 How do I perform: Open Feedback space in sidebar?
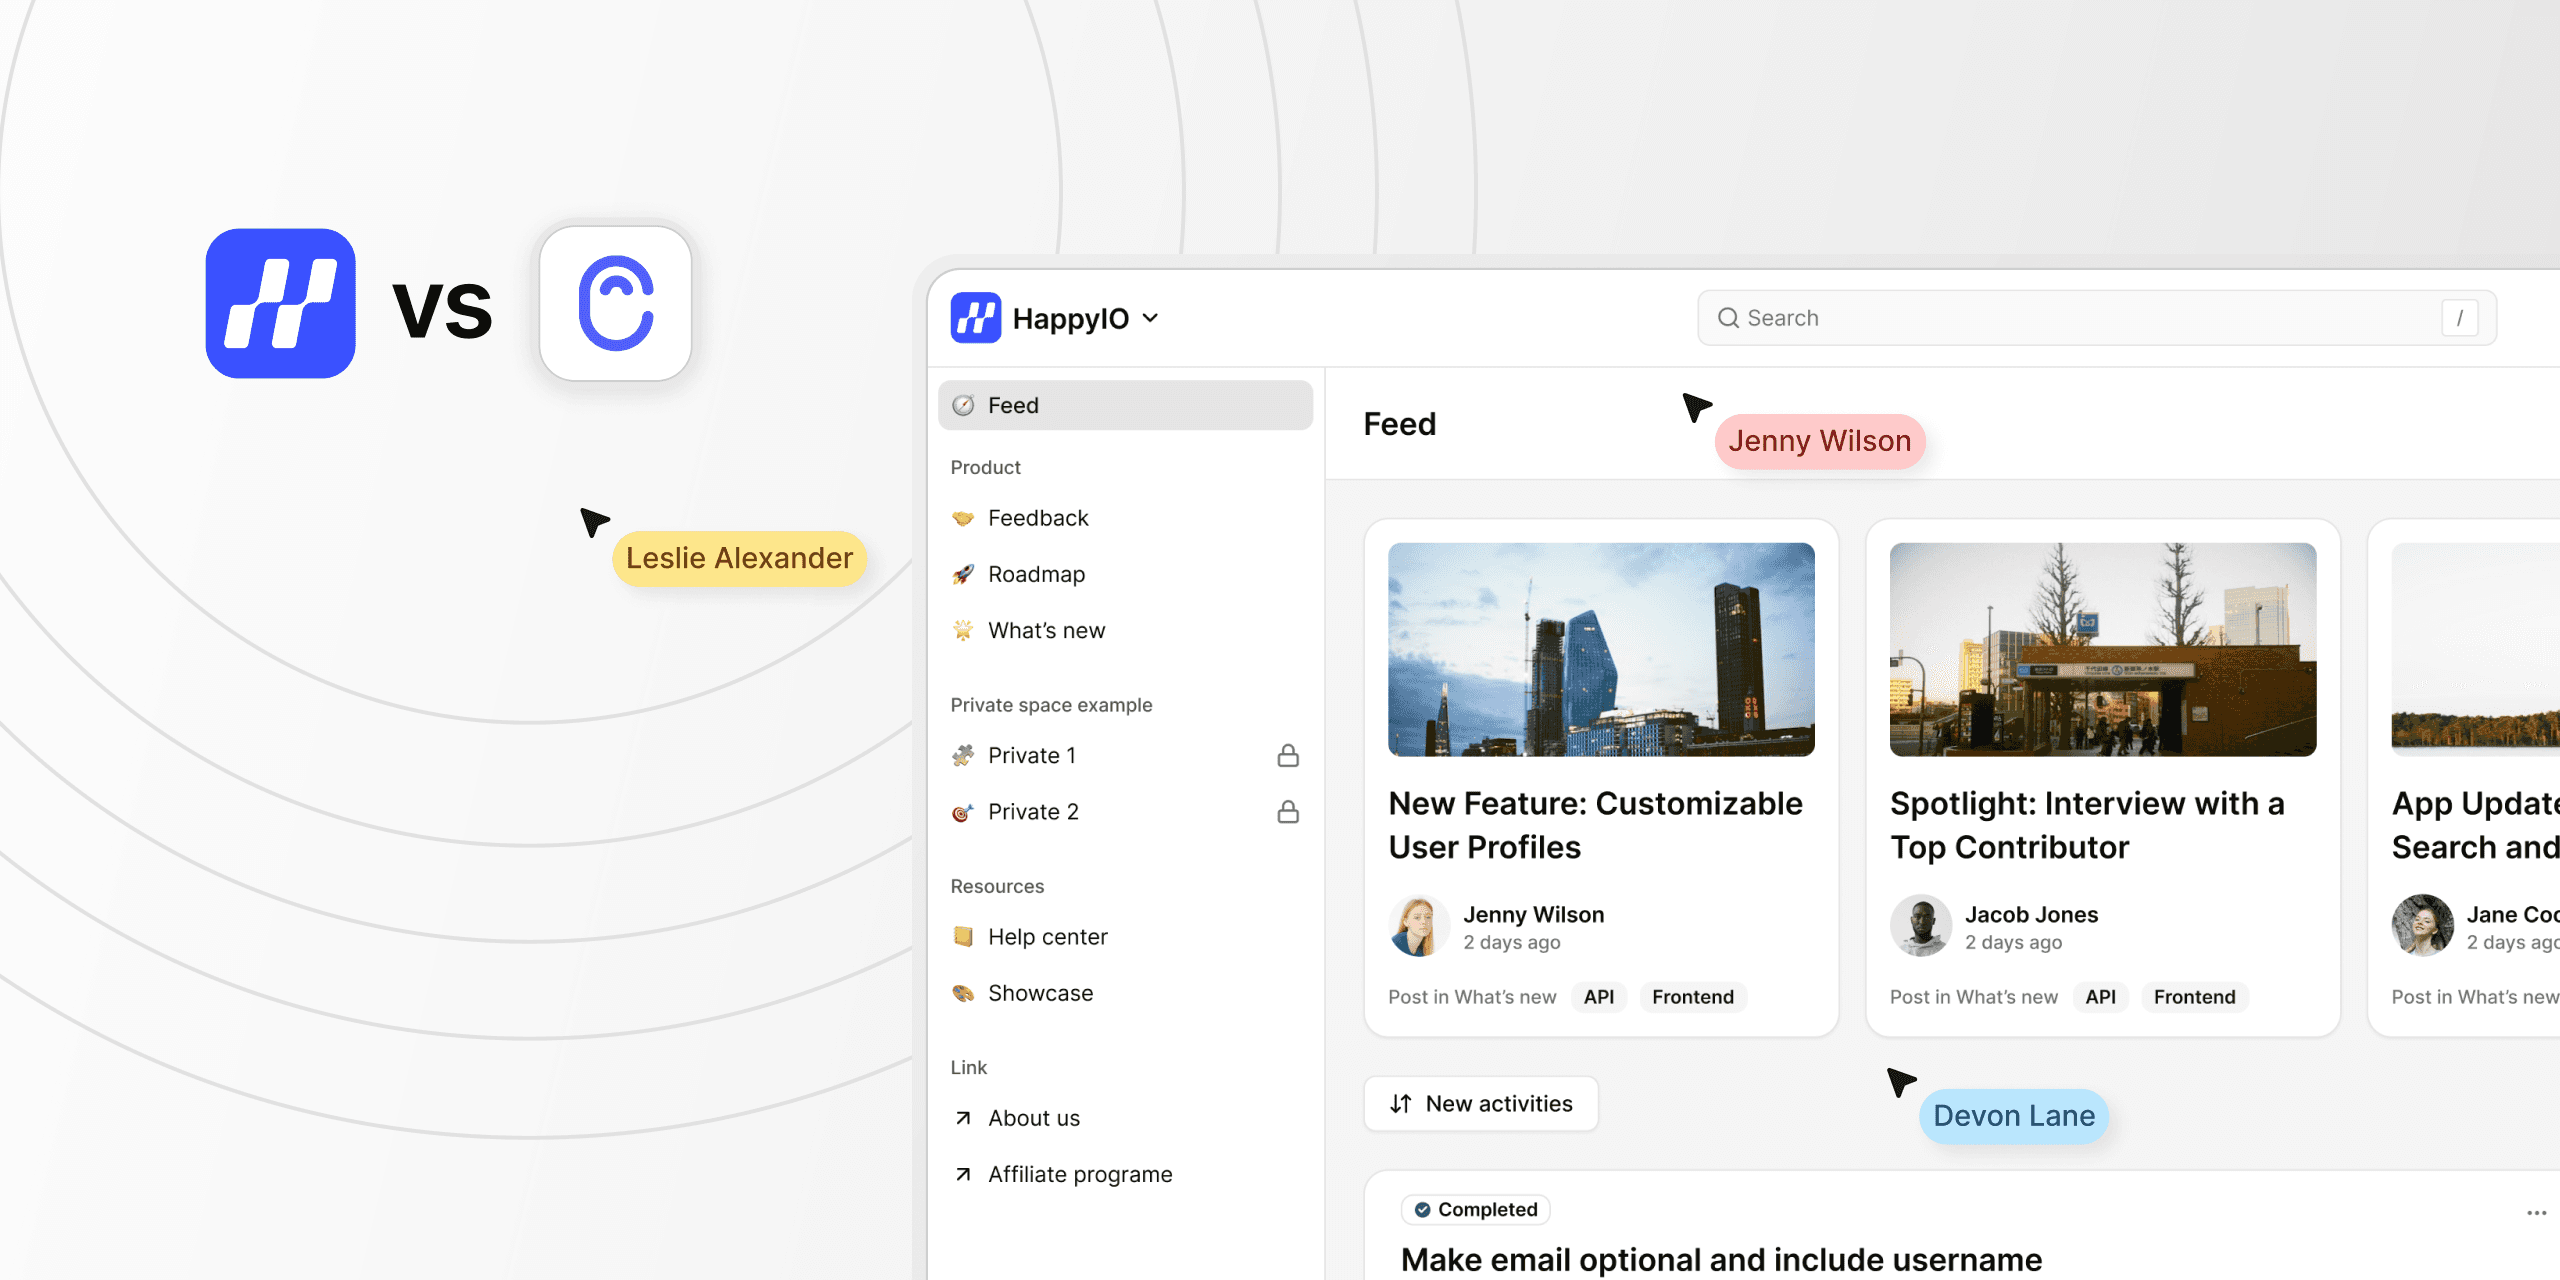(1037, 518)
